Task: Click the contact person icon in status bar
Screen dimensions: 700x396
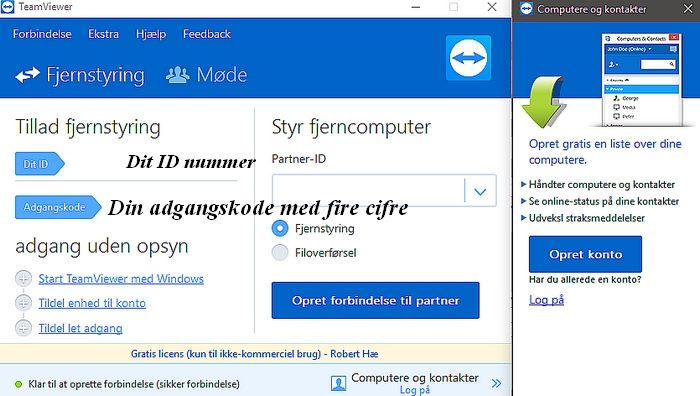Action: coord(338,383)
